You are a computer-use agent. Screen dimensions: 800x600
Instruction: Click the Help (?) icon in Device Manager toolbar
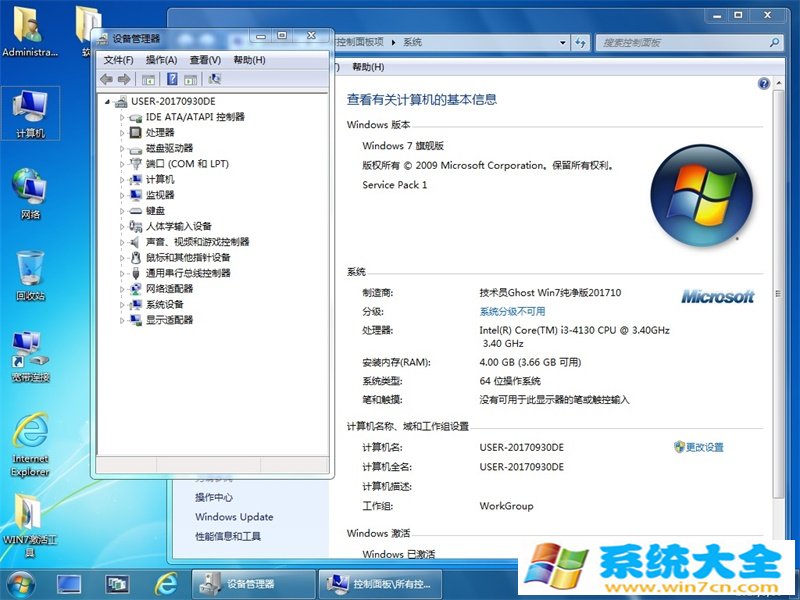click(172, 78)
